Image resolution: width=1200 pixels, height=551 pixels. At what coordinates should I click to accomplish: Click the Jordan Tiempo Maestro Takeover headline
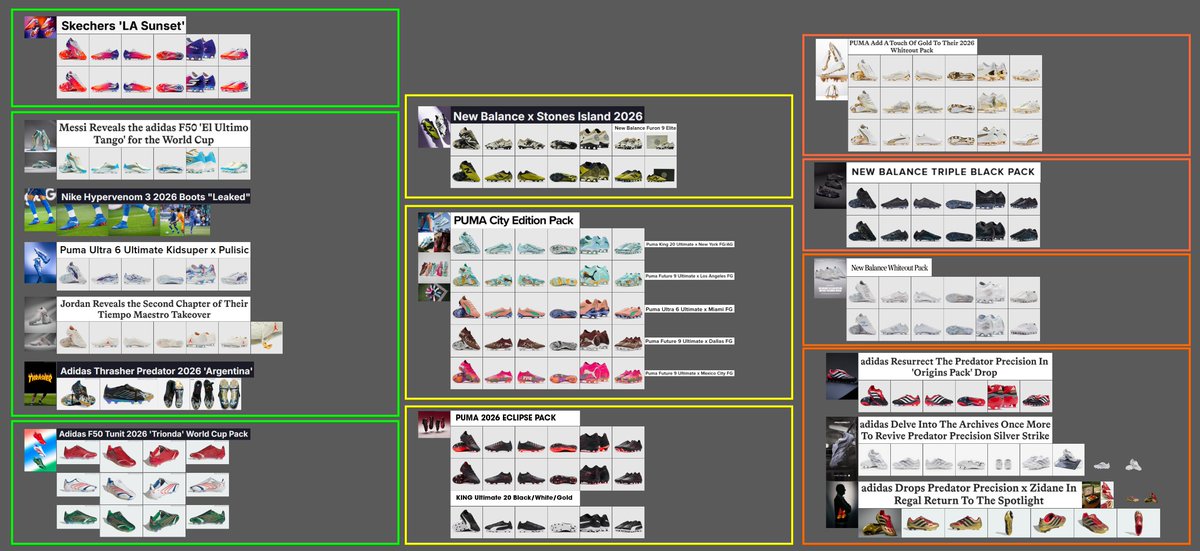click(154, 309)
